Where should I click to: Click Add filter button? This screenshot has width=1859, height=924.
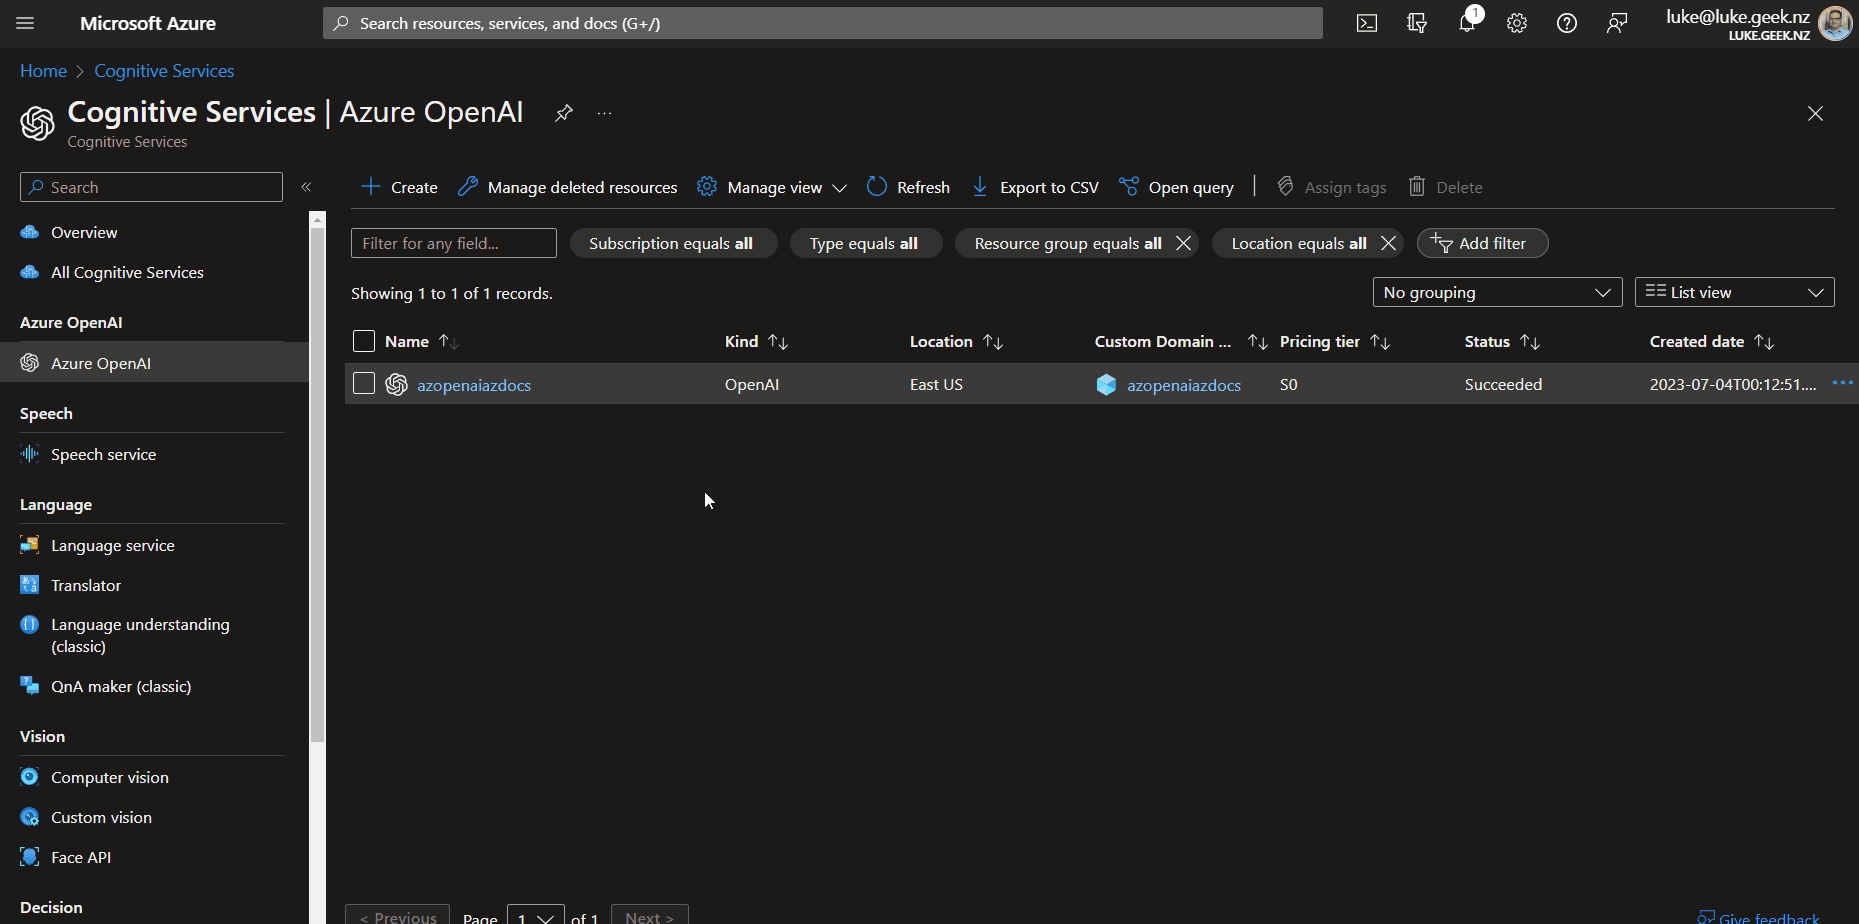coord(1482,243)
